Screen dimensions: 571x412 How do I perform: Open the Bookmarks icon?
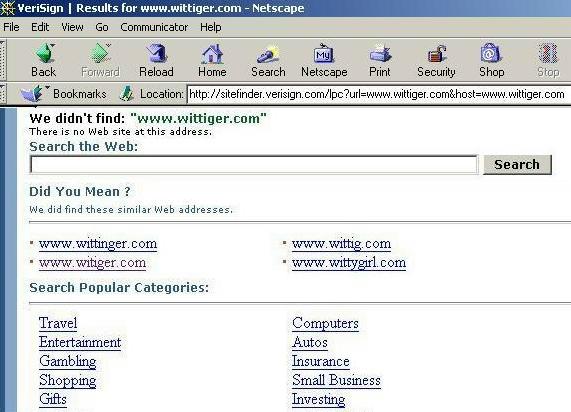[32, 93]
